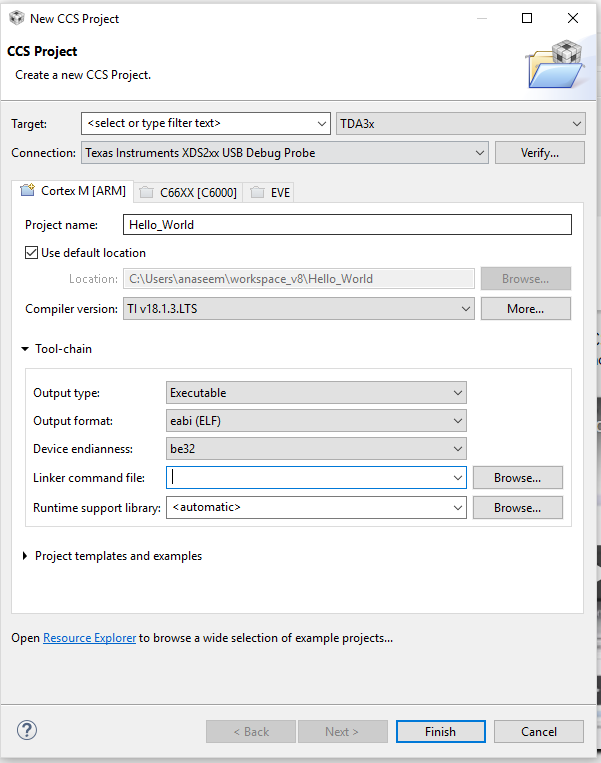The width and height of the screenshot is (601, 763).
Task: Click the help question mark icon
Action: [x=27, y=731]
